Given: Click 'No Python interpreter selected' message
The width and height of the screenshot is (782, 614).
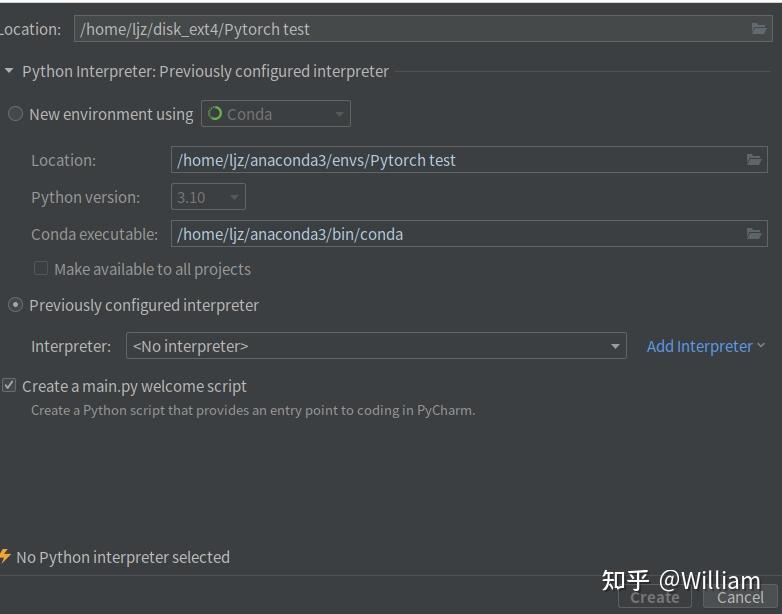Looking at the screenshot, I should click(123, 557).
